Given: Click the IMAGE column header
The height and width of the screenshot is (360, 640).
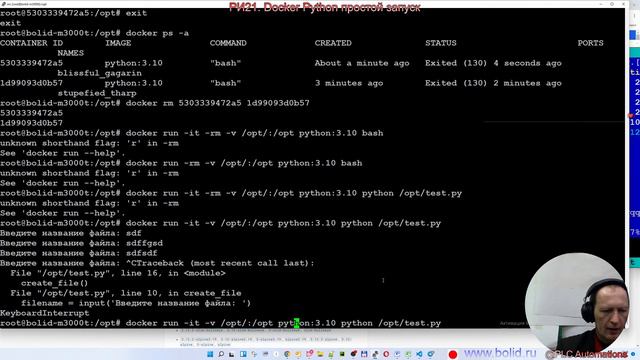Looking at the screenshot, I should (118, 43).
